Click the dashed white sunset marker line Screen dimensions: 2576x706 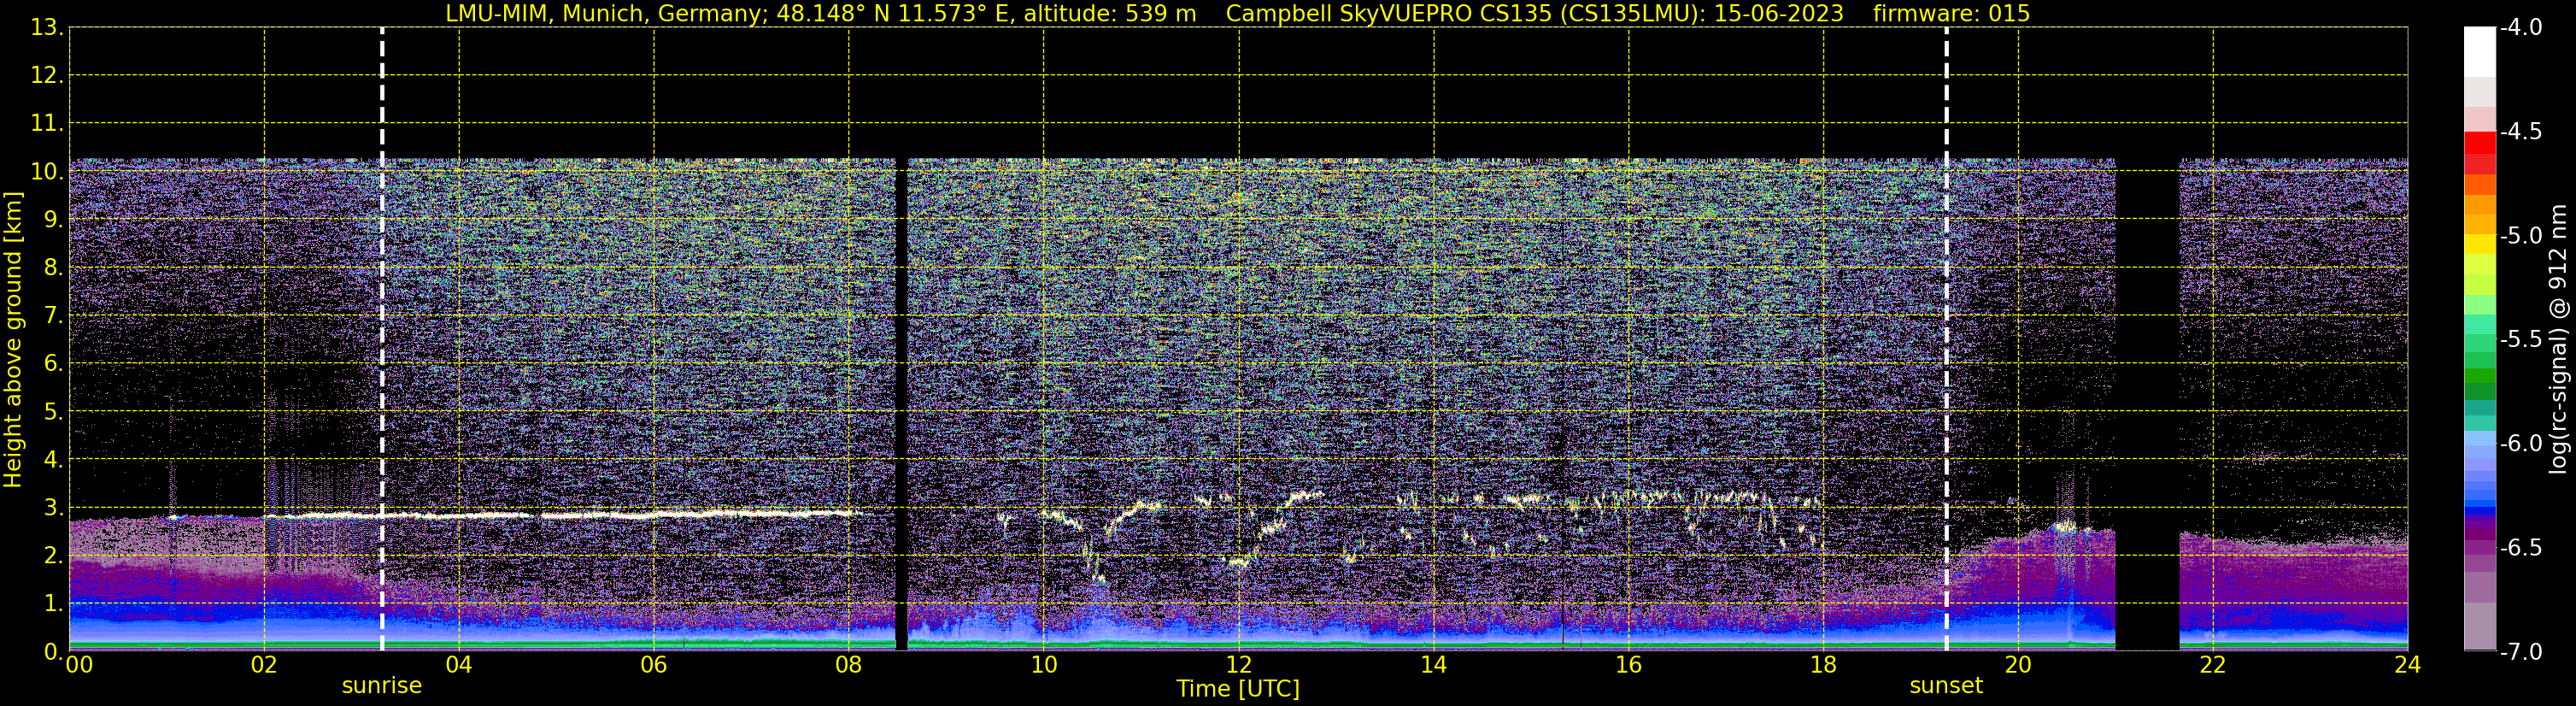(x=1946, y=339)
